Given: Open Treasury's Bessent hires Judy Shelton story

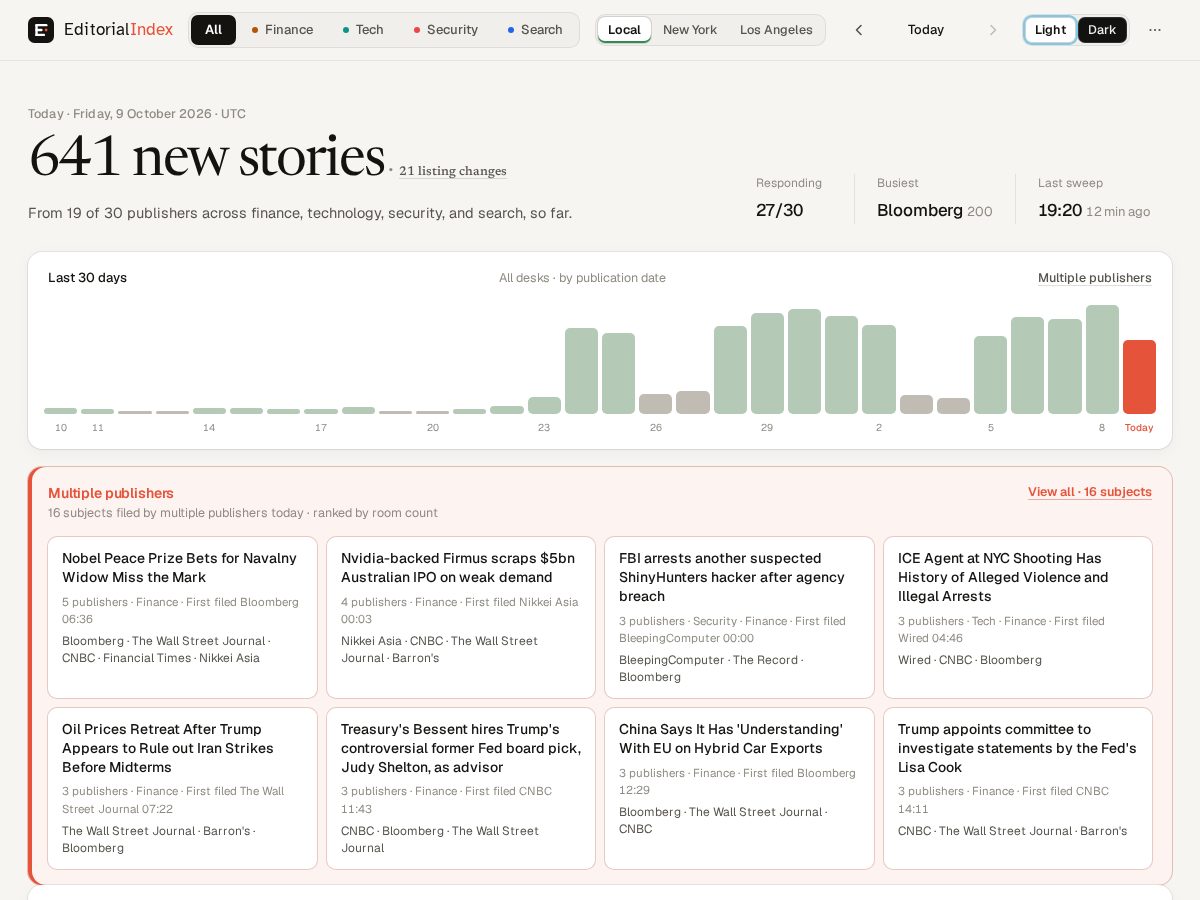Looking at the screenshot, I should 461,788.
